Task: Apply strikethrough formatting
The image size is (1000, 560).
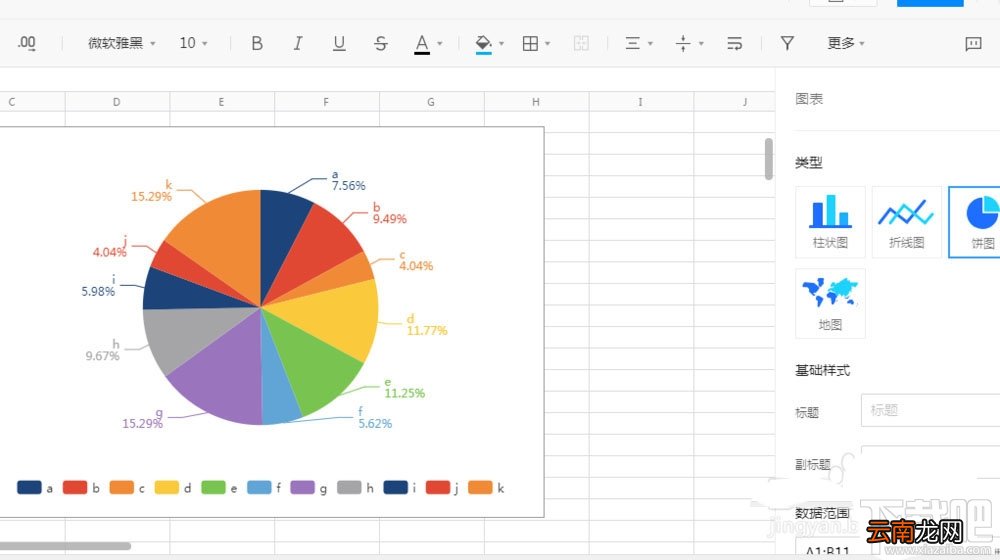Action: 381,43
